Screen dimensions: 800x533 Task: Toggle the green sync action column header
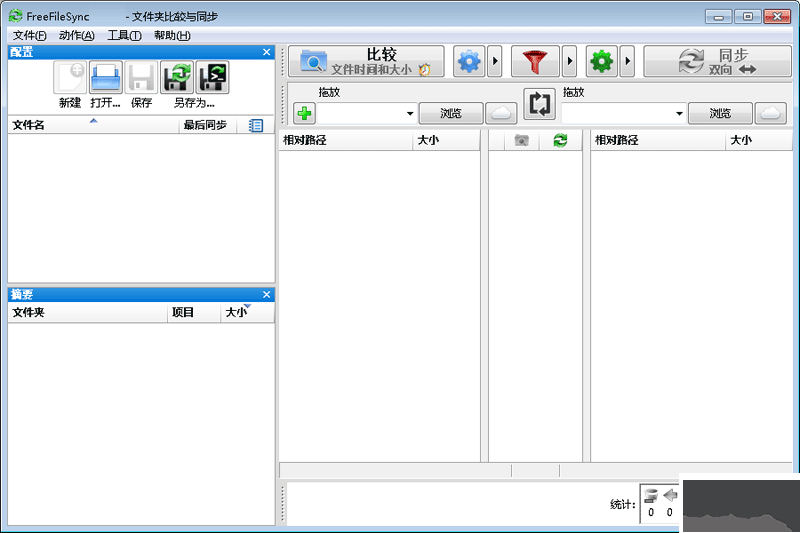560,141
